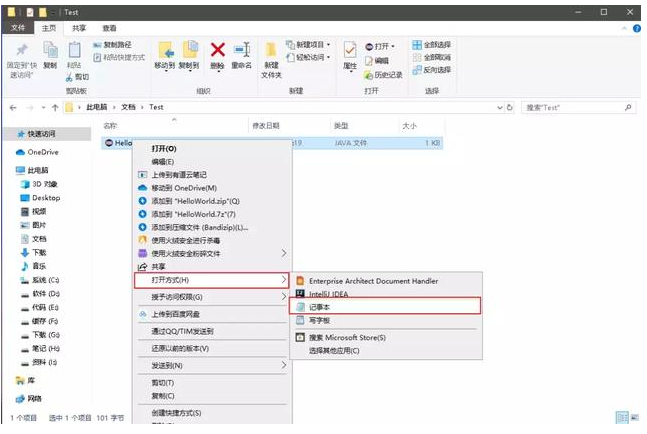Image resolution: width=647 pixels, height=434 pixels.
Task: Switch to the 共享 ribbon tab
Action: (x=80, y=28)
